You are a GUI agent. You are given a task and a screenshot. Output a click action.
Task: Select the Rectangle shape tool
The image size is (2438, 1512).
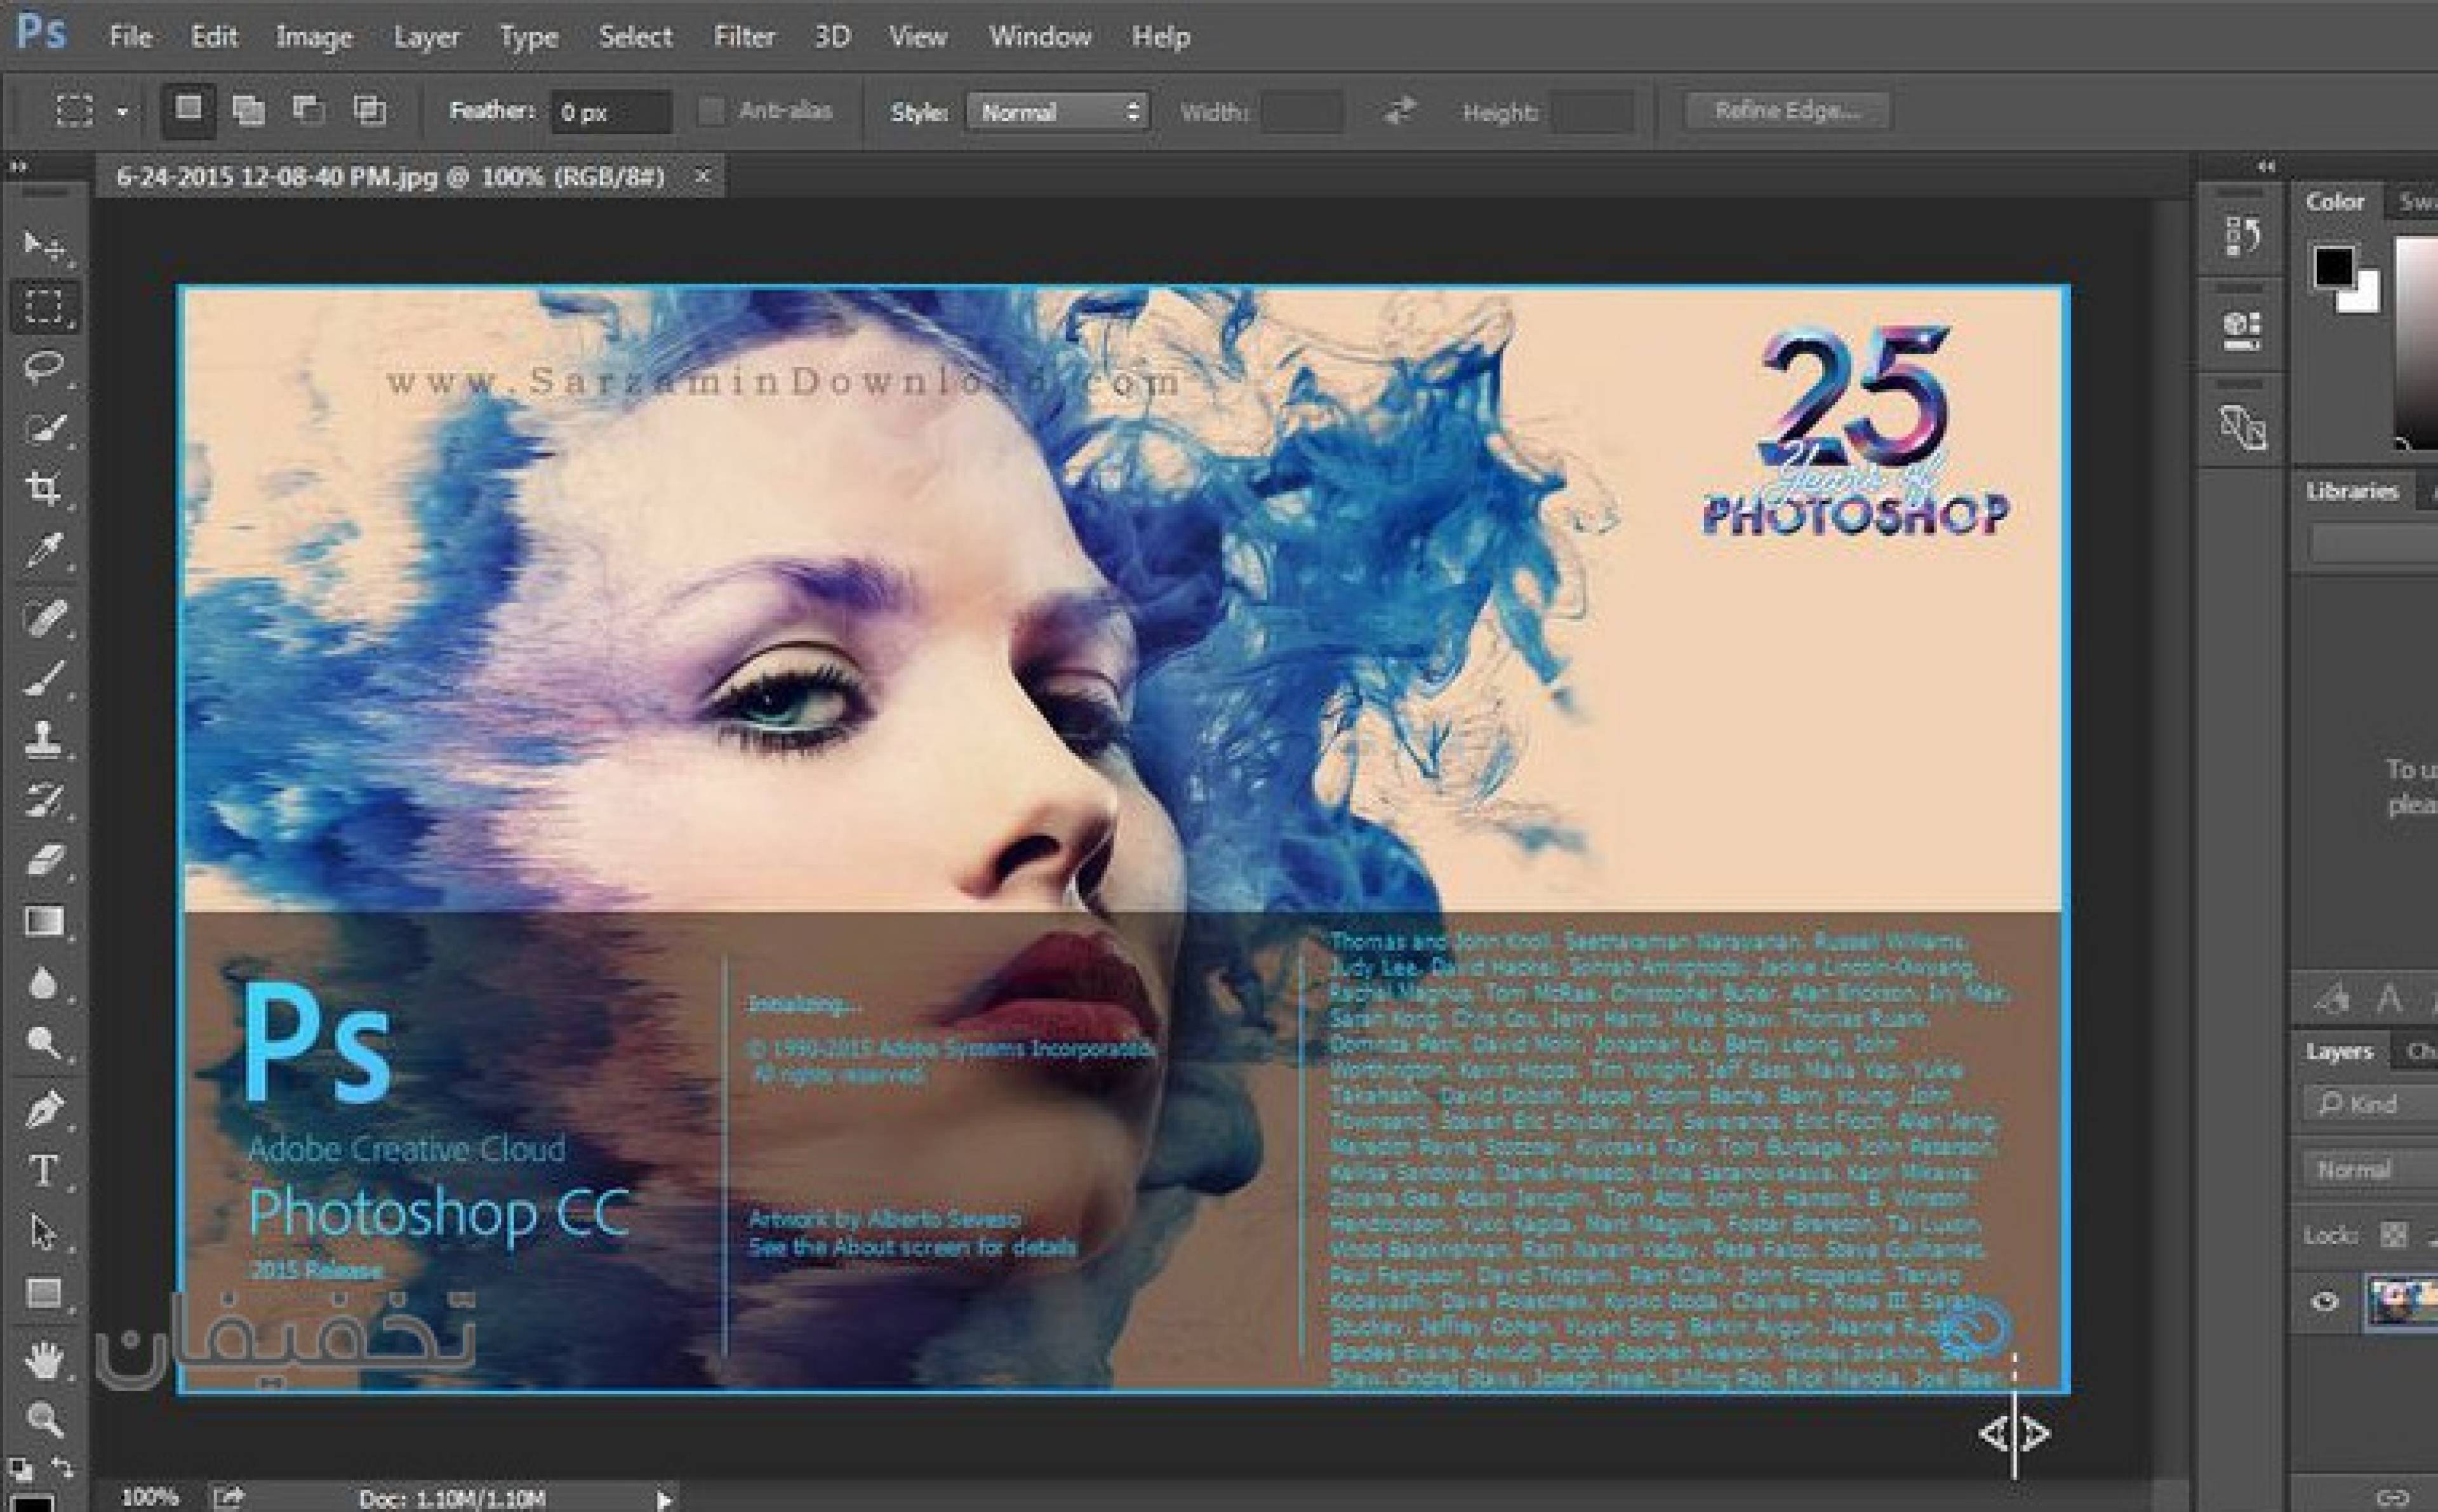point(43,1294)
